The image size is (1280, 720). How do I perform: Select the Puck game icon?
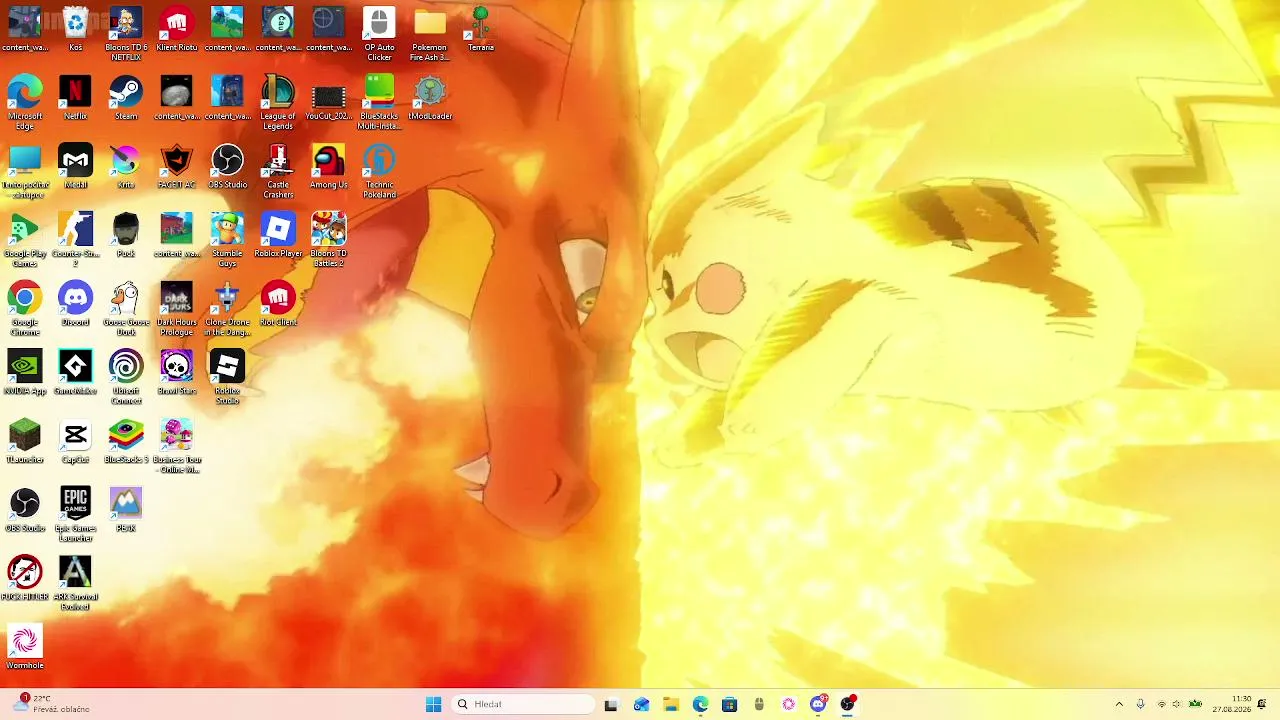126,236
